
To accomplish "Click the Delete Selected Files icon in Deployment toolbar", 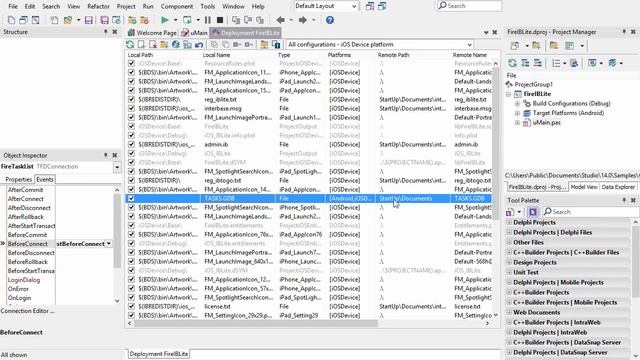I will coord(153,44).
